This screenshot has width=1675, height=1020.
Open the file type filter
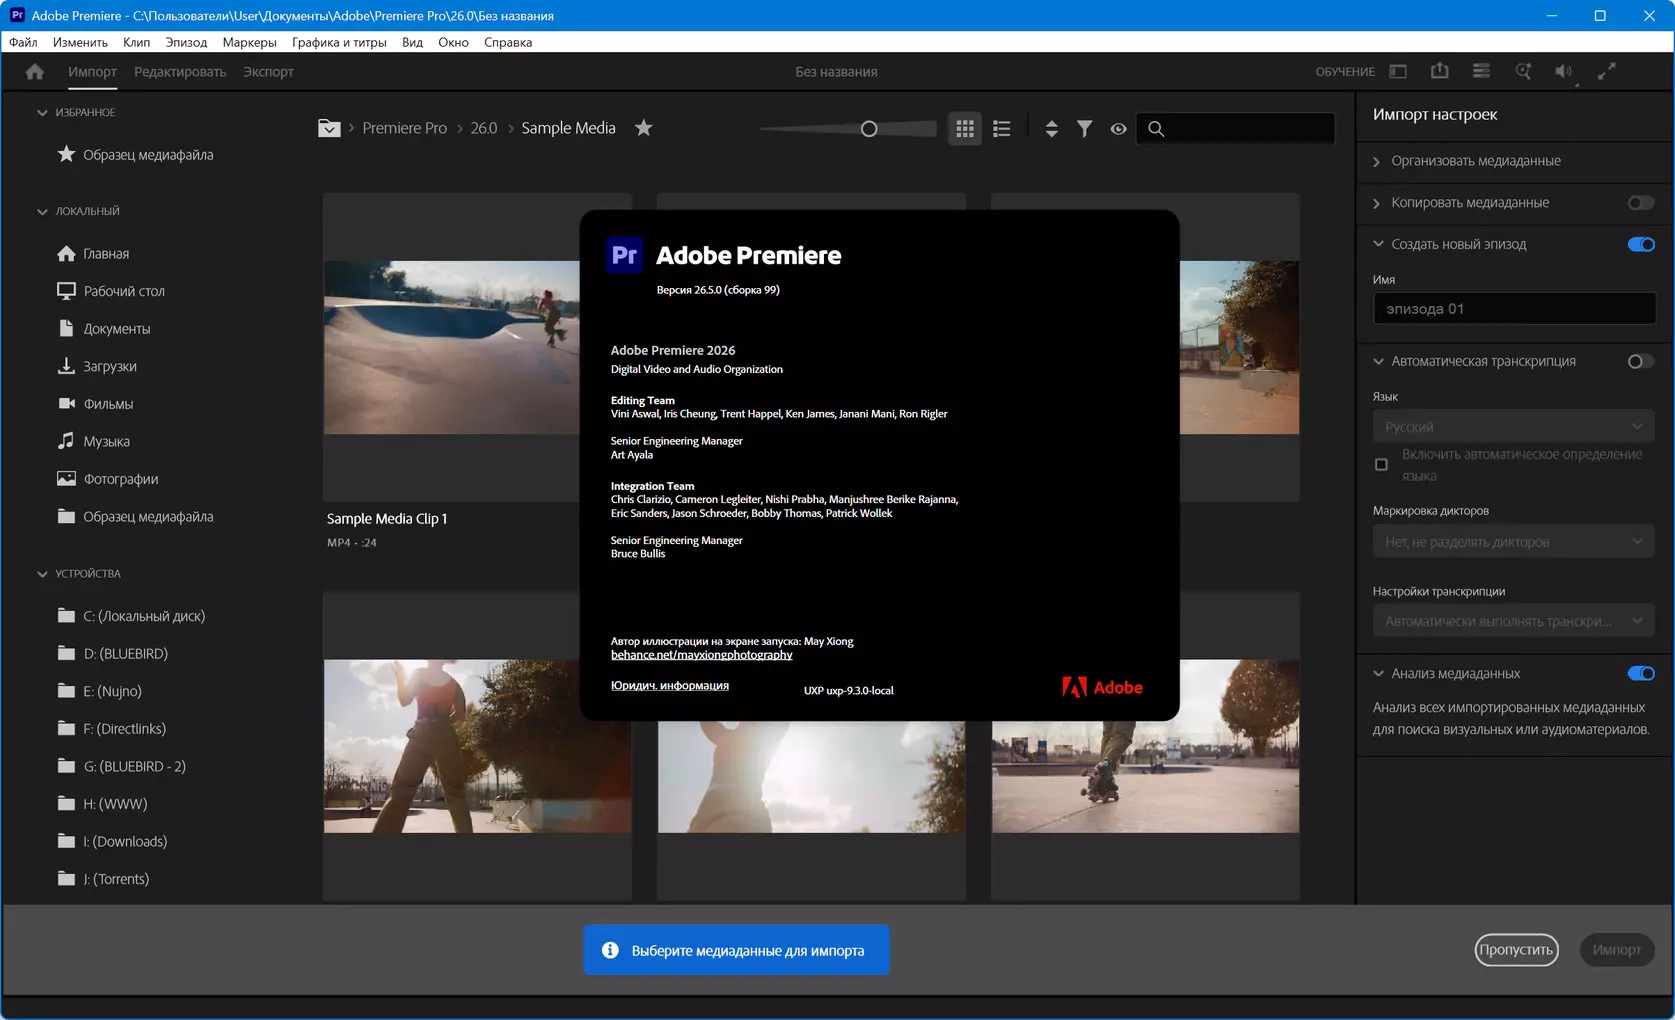click(x=1084, y=129)
